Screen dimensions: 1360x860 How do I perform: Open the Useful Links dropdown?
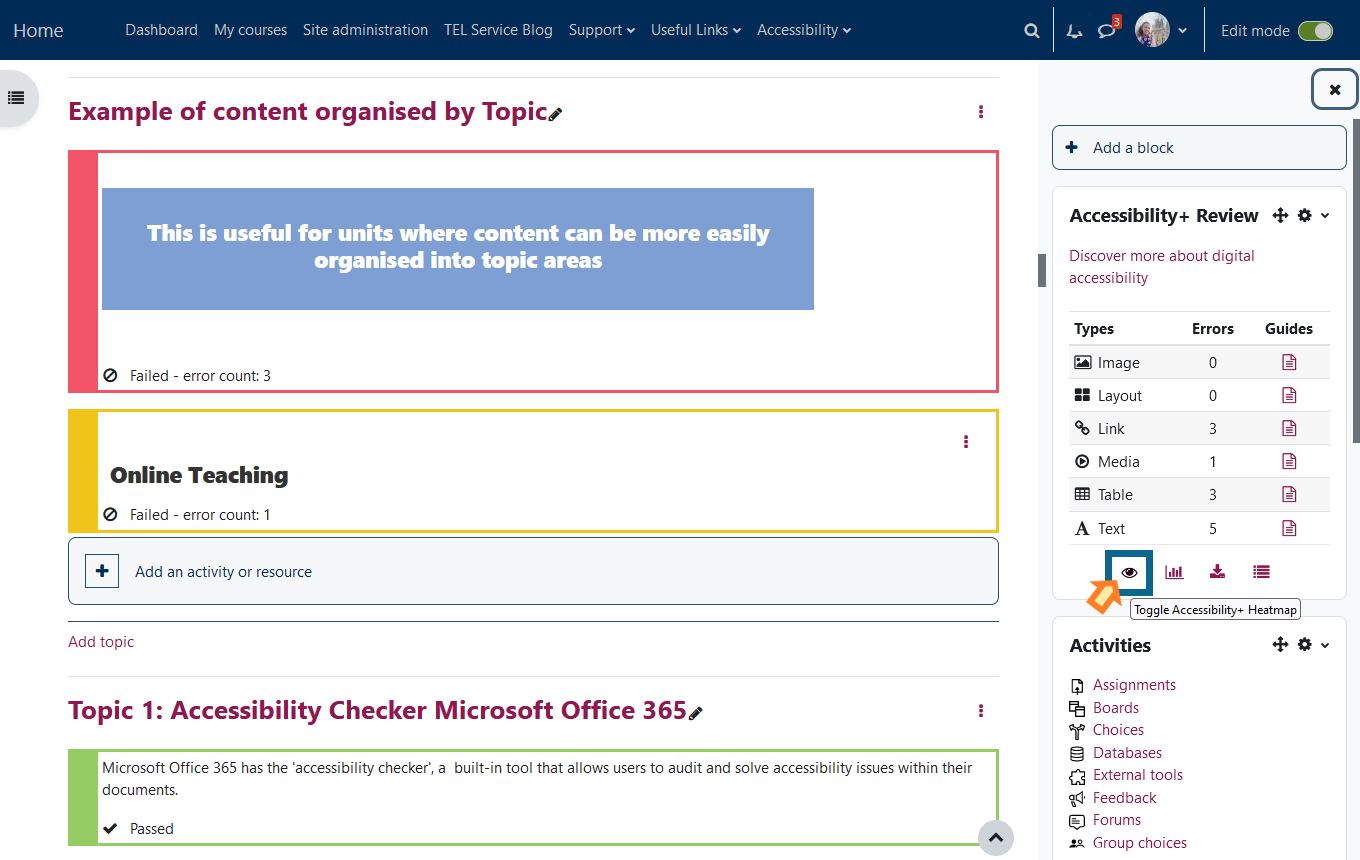(x=695, y=30)
